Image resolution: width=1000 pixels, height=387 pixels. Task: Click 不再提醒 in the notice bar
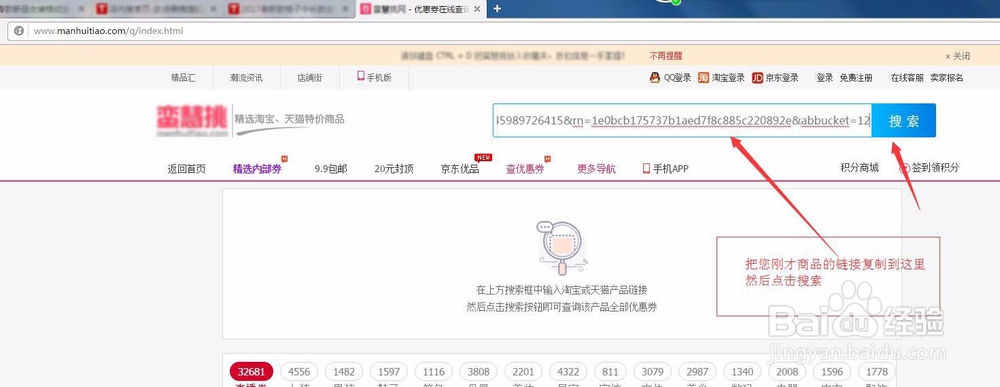tap(666, 56)
